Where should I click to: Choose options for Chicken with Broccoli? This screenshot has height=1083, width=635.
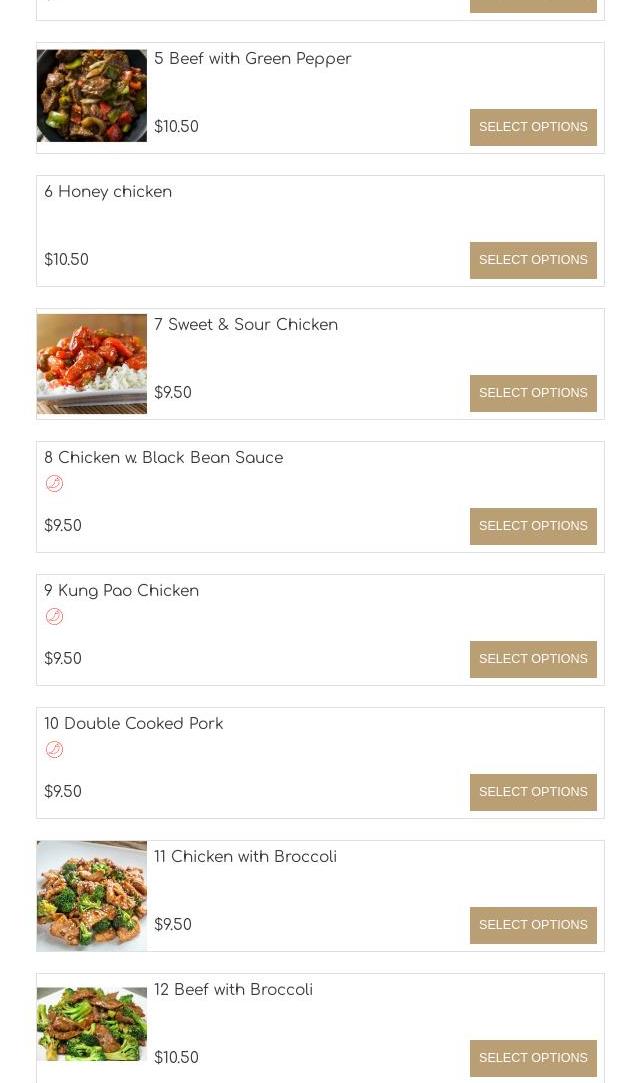point(533,925)
